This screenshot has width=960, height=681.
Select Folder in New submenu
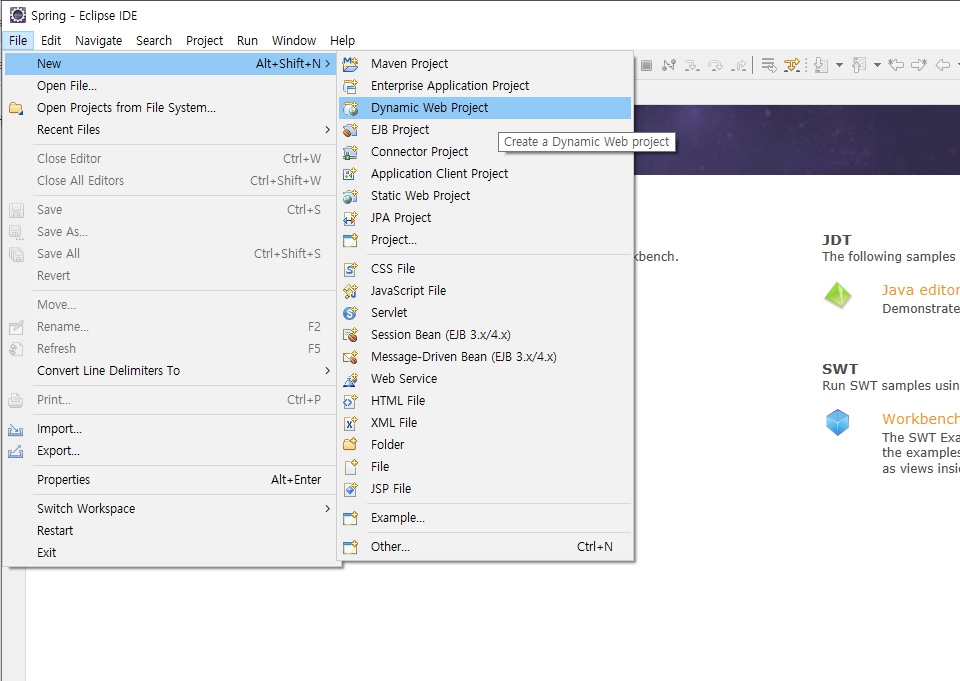tap(485, 445)
